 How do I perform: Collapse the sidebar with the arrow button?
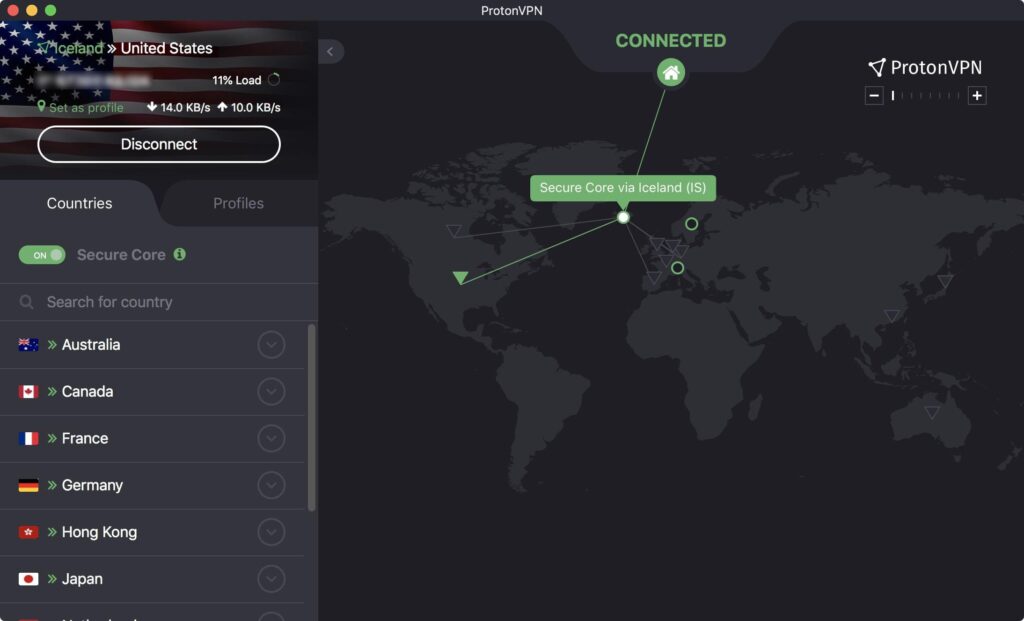pos(330,52)
